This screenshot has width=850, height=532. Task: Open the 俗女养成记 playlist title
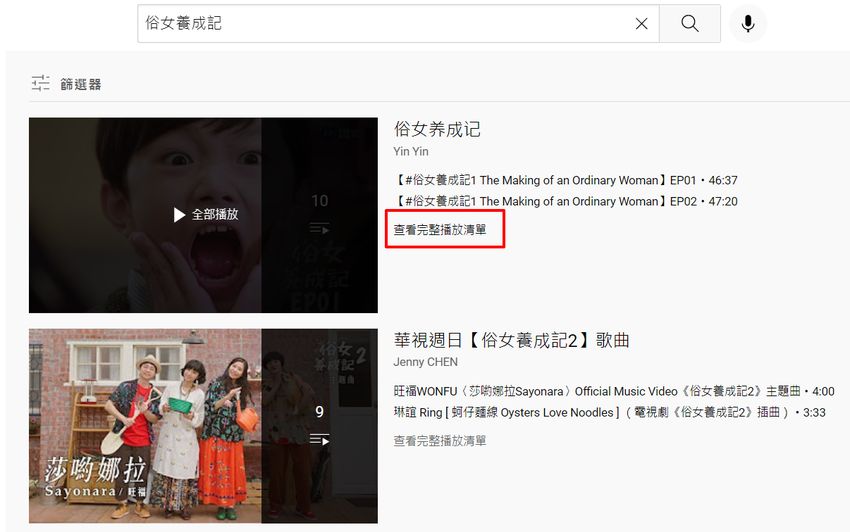pyautogui.click(x=437, y=129)
